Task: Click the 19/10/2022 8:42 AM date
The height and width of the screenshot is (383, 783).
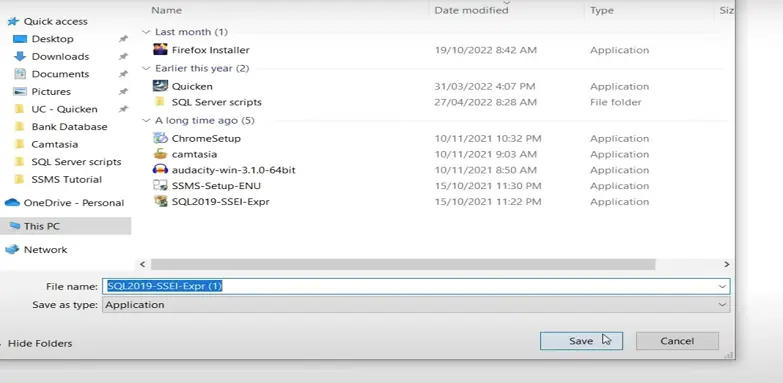Action: point(486,50)
